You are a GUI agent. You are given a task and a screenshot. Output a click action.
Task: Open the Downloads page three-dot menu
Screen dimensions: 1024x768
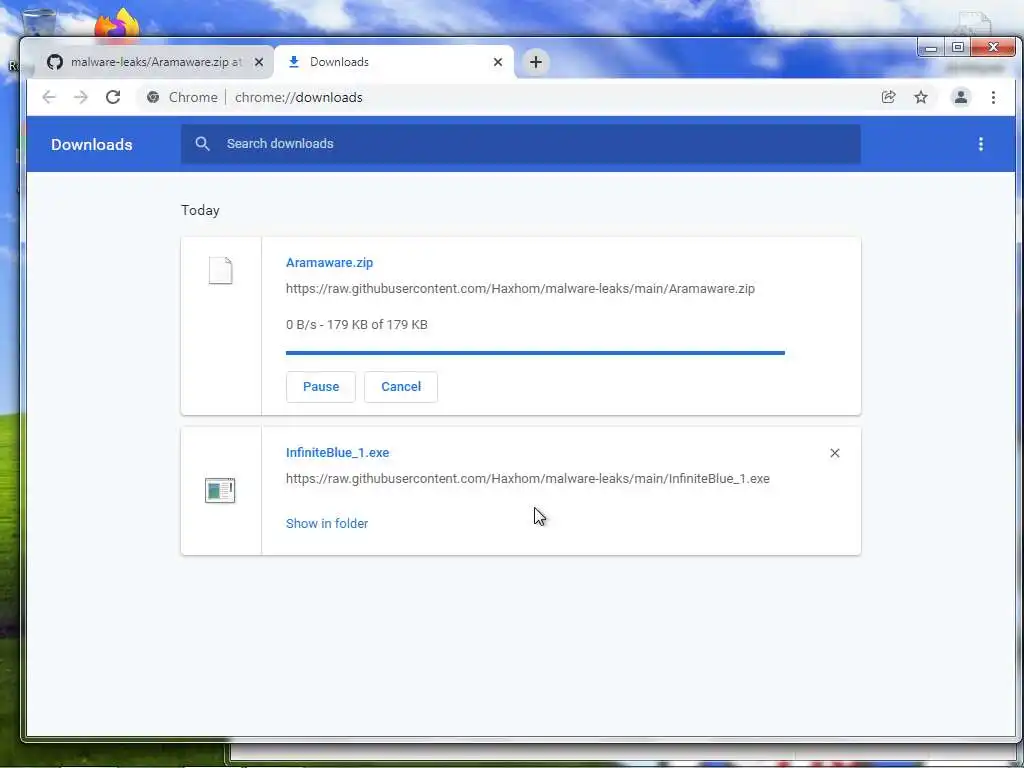[980, 144]
